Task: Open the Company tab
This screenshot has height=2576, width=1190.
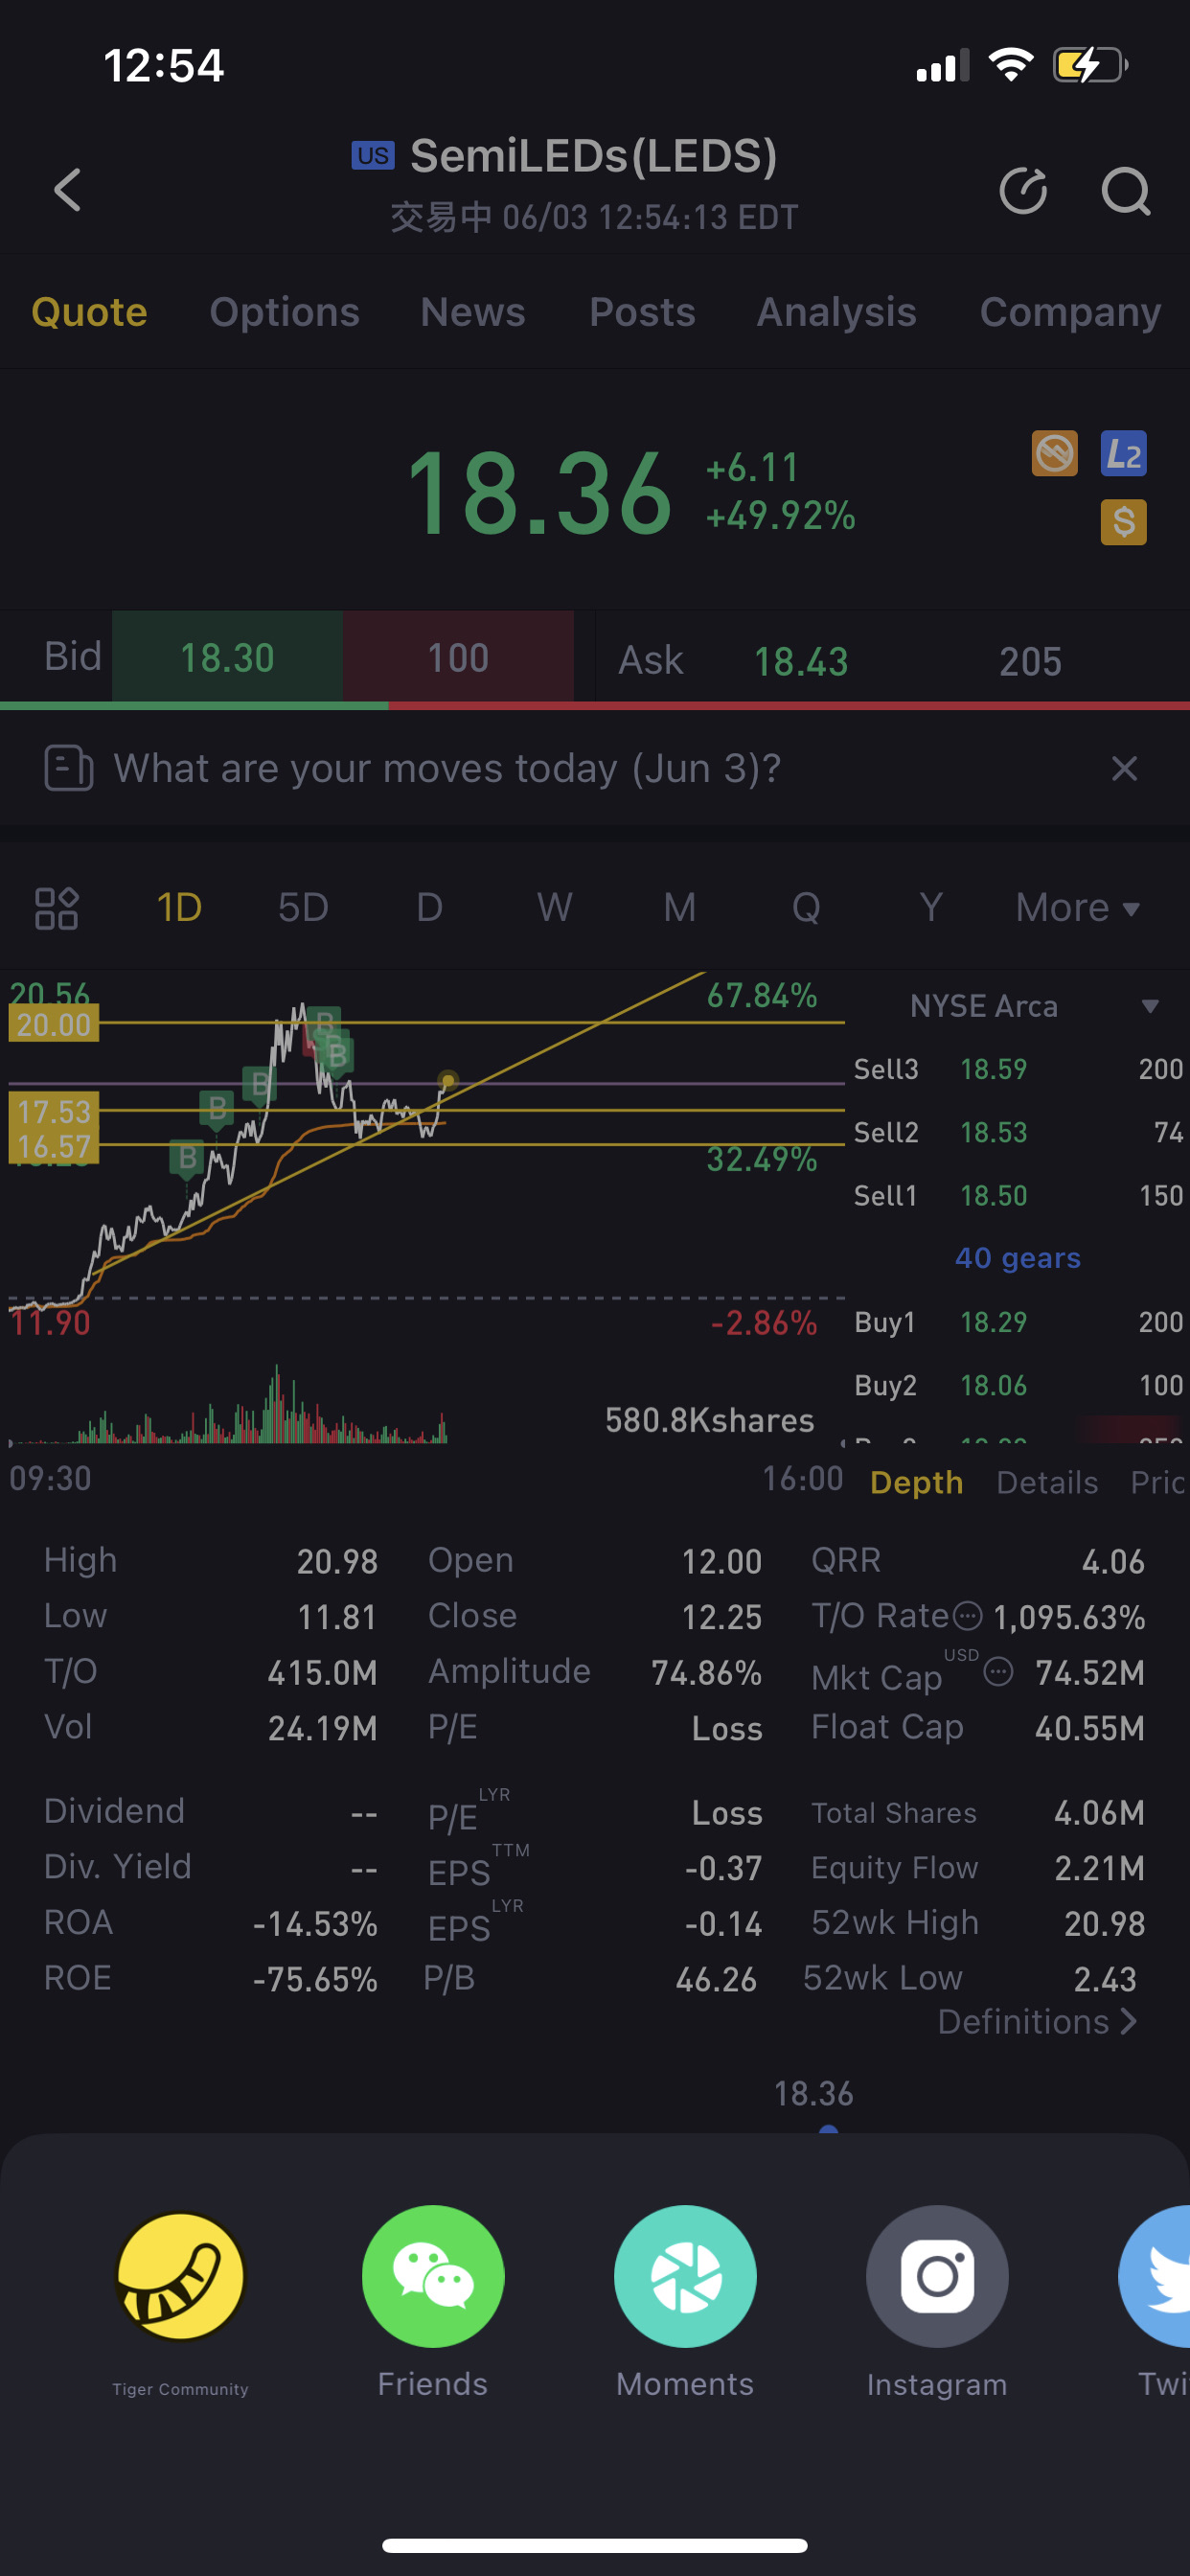Action: click(x=1070, y=312)
